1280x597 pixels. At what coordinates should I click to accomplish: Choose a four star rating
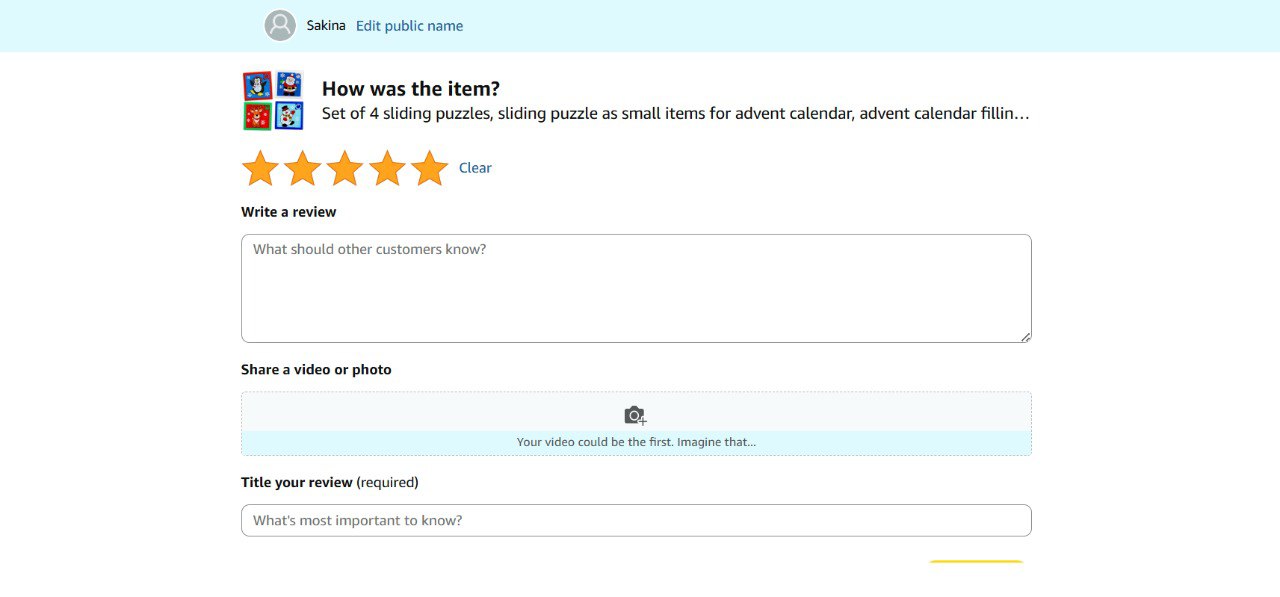tap(387, 168)
